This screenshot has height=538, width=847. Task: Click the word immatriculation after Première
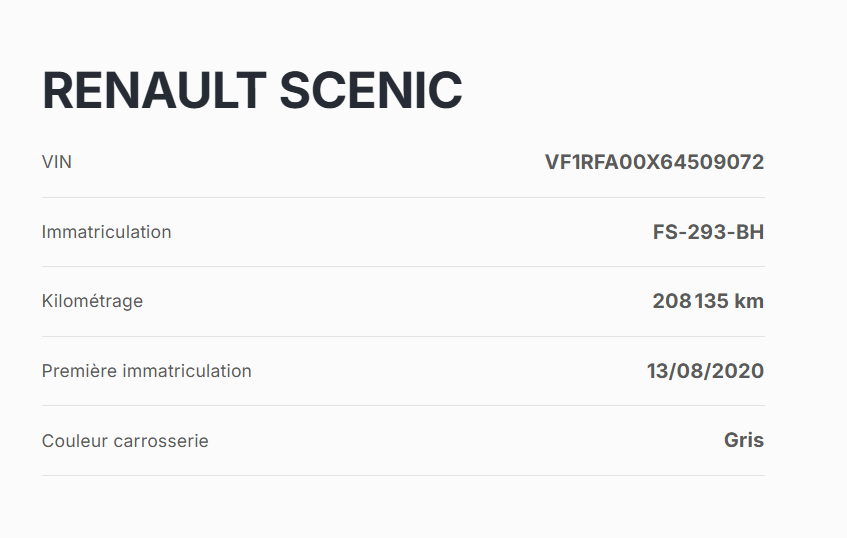[x=187, y=371]
